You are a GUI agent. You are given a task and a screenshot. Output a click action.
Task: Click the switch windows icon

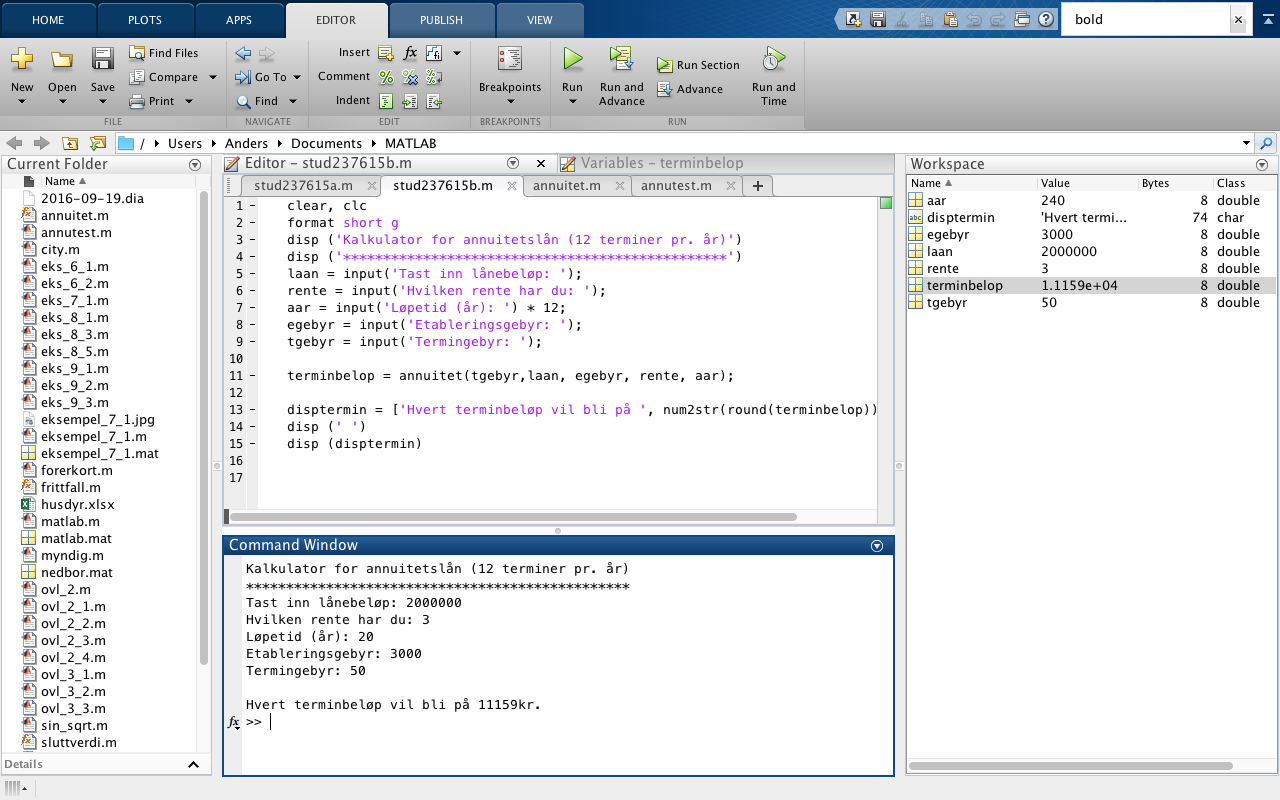point(1022,19)
